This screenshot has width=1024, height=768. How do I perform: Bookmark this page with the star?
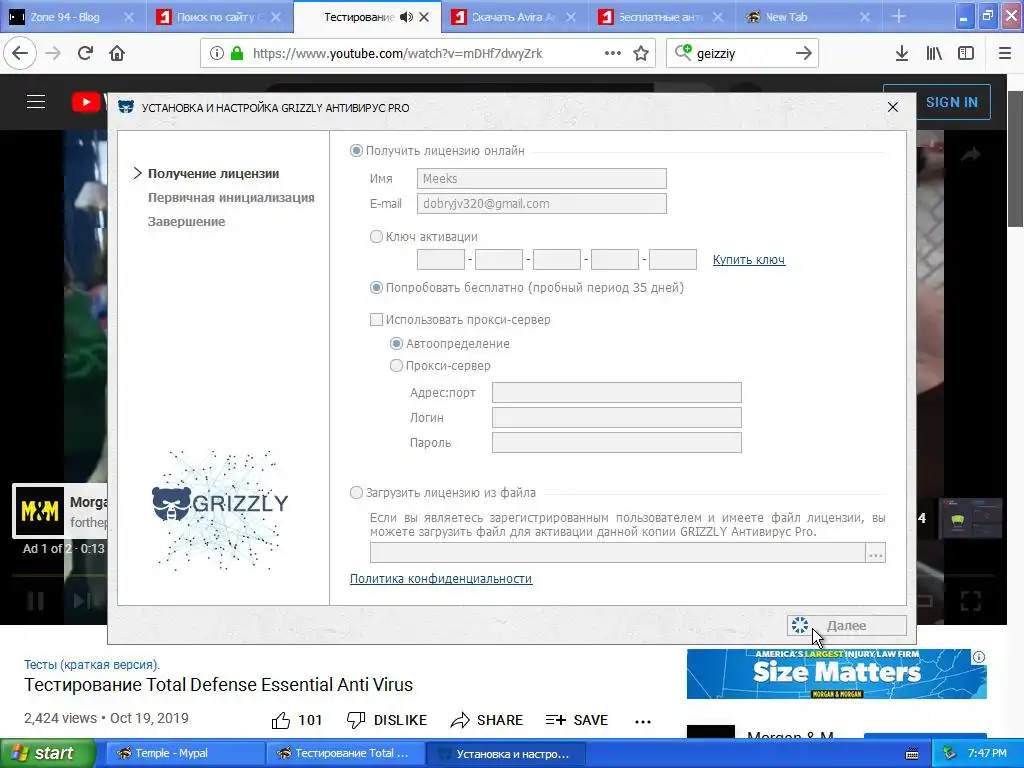[641, 54]
